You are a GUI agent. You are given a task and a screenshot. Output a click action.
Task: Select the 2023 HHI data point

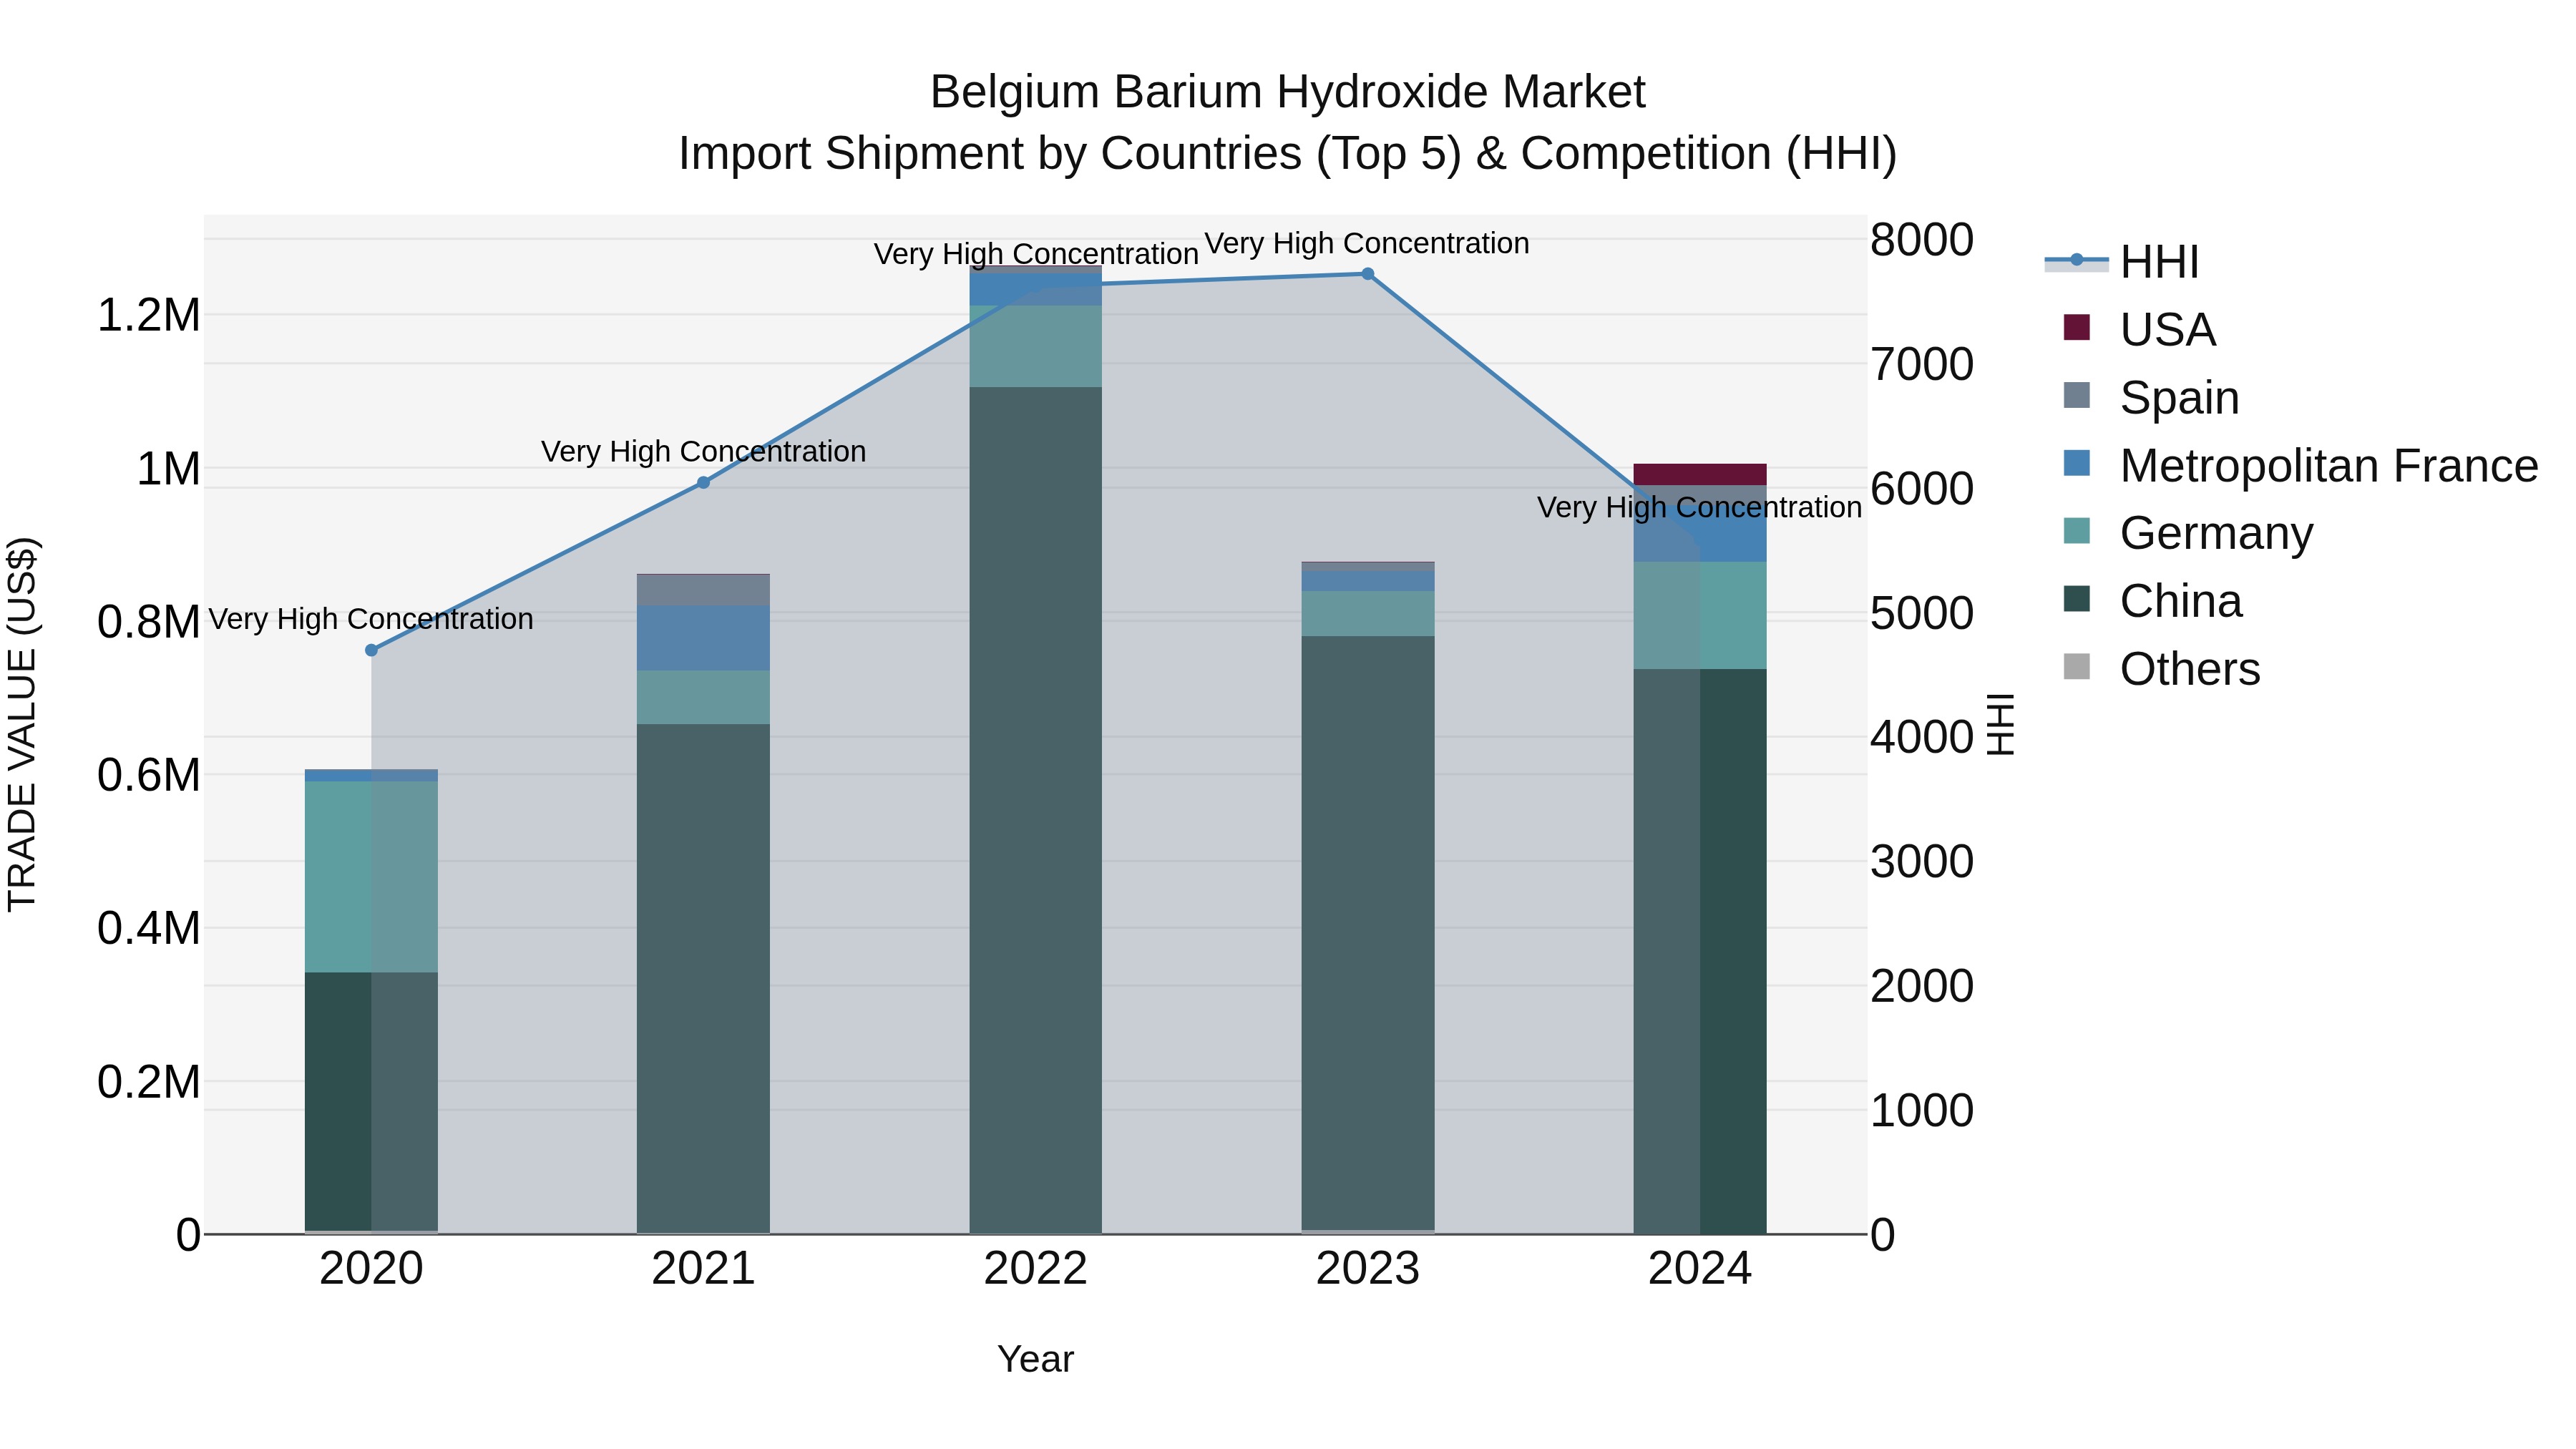[1367, 273]
